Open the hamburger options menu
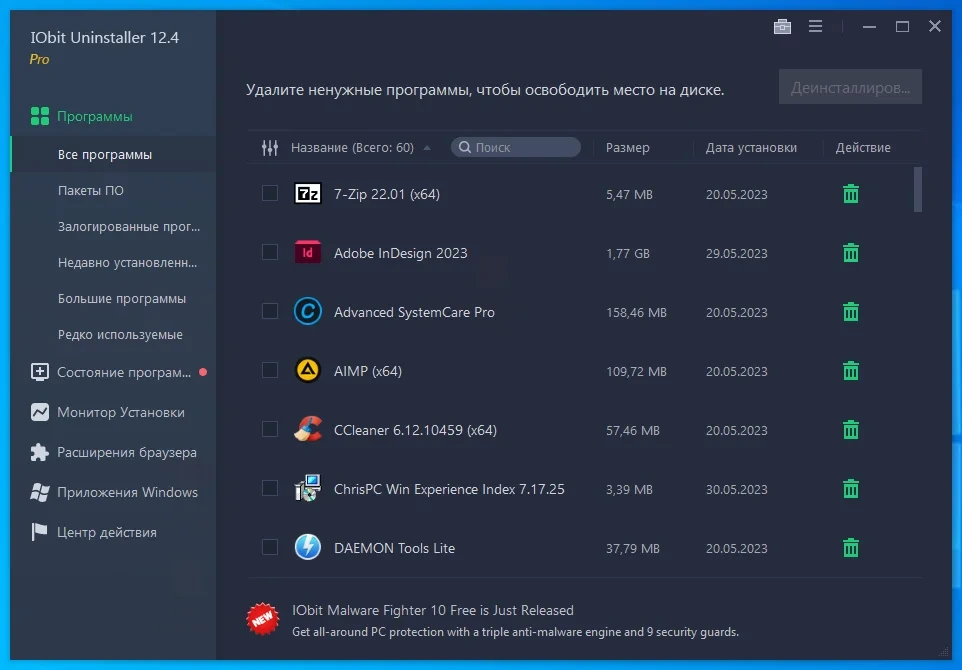The image size is (962, 670). 815,26
